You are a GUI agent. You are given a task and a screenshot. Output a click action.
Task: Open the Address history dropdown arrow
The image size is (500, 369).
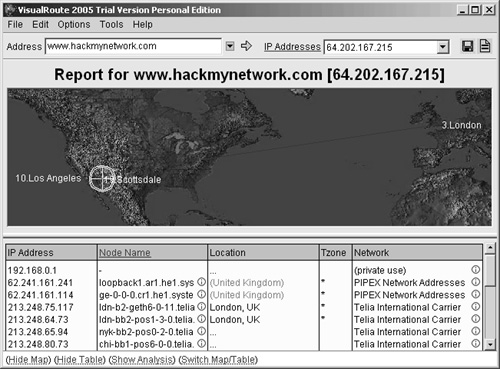(x=230, y=46)
